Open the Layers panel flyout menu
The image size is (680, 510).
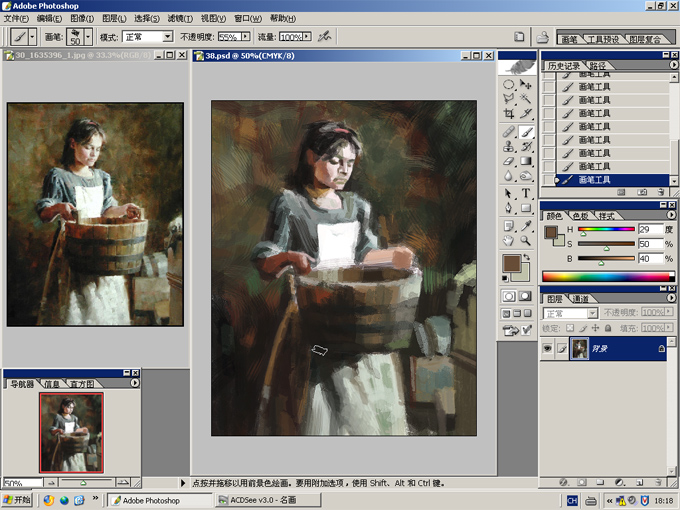[x=671, y=298]
